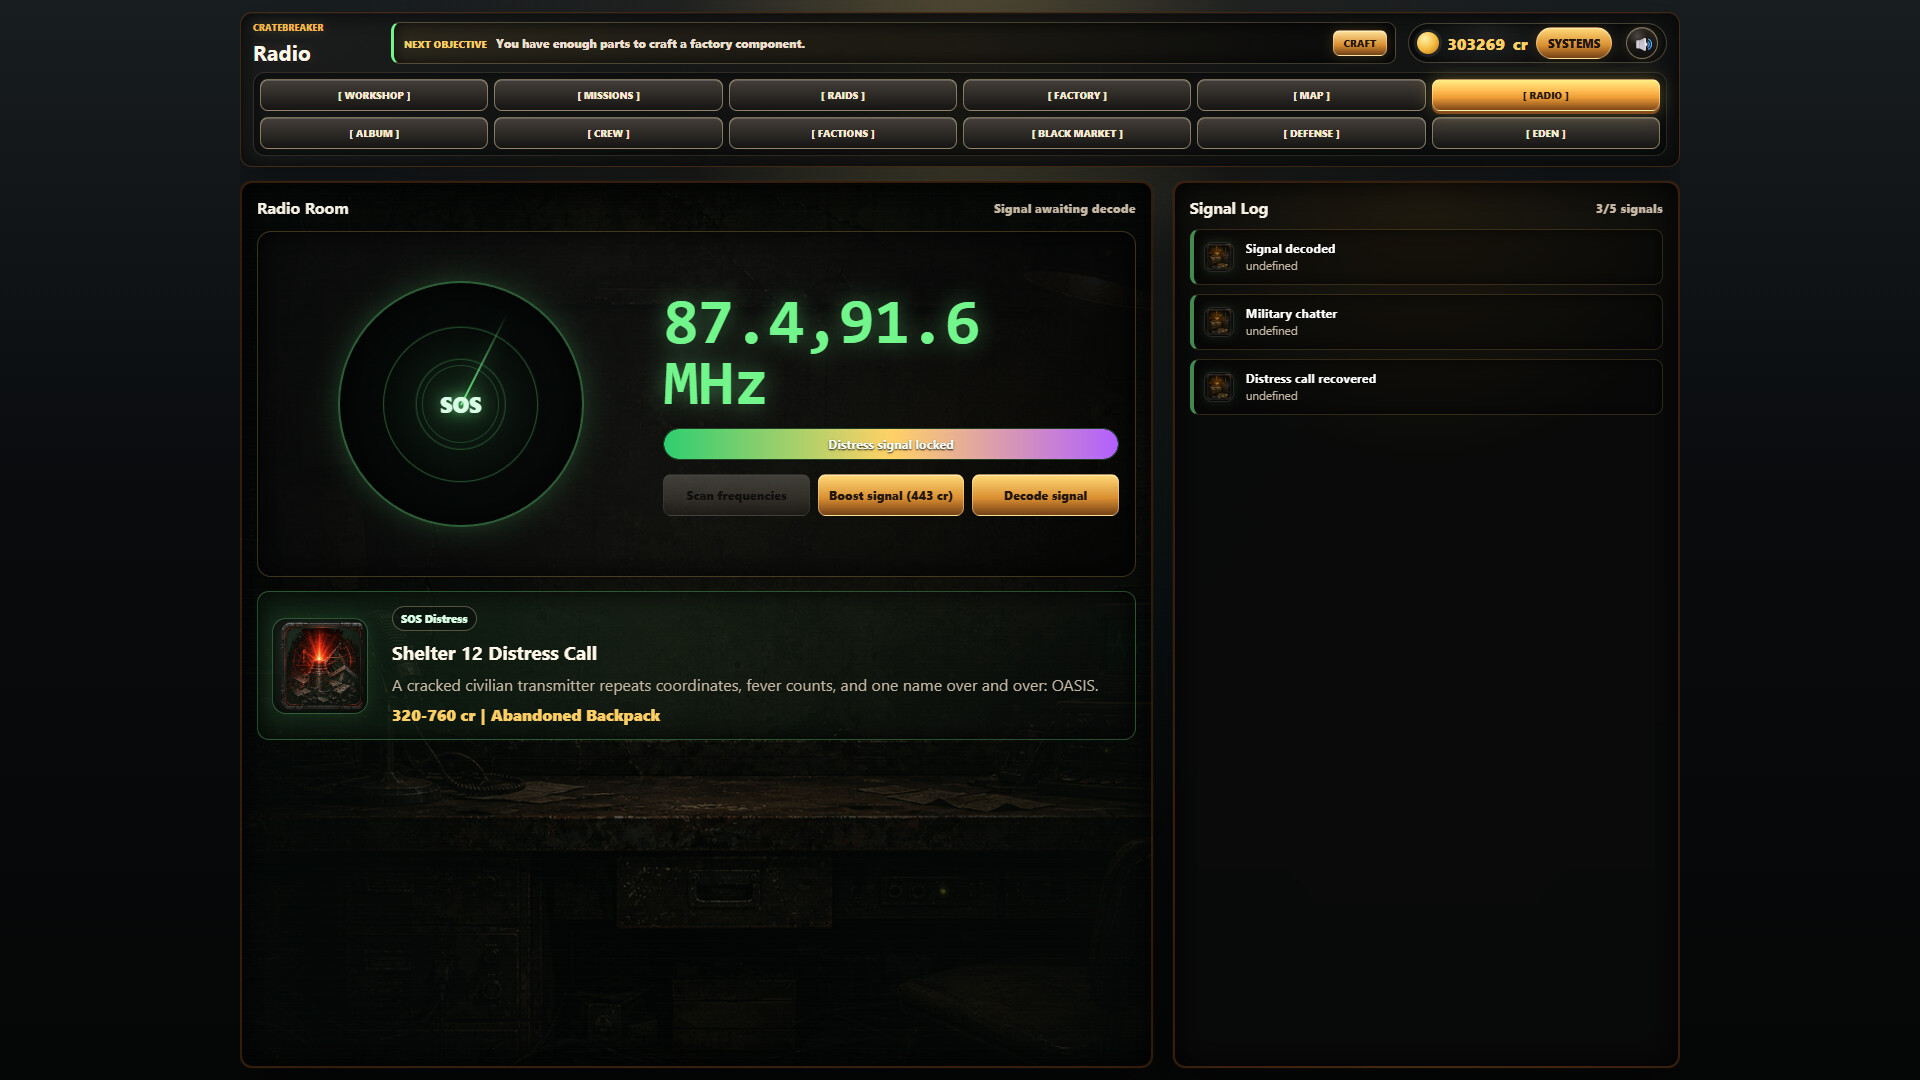Open the Systems menu button

1574,44
